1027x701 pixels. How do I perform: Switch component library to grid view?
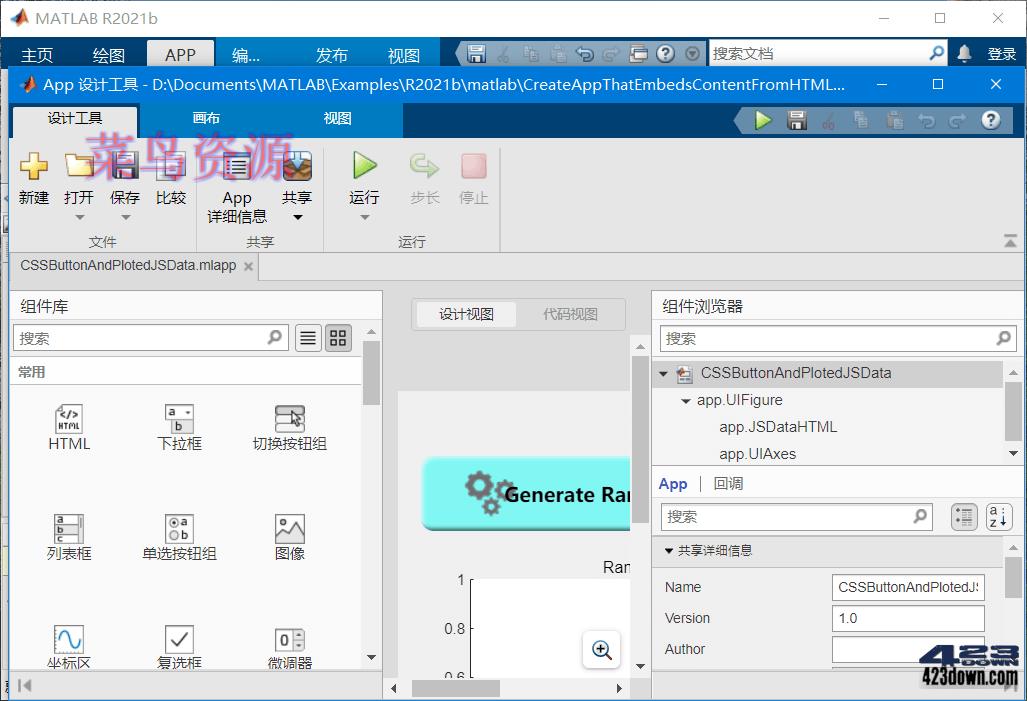tap(337, 338)
